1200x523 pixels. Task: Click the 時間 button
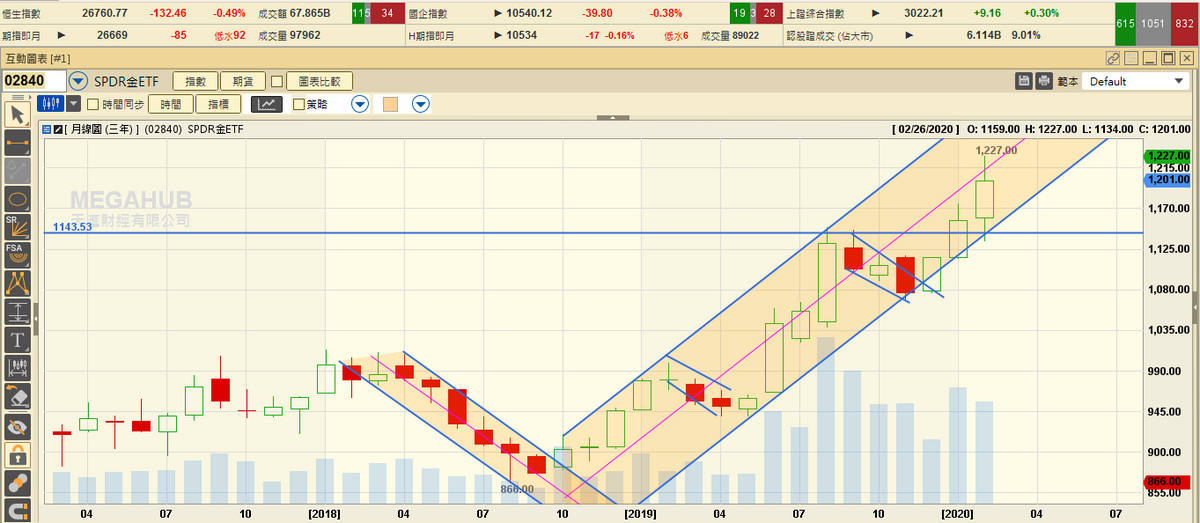pyautogui.click(x=170, y=103)
